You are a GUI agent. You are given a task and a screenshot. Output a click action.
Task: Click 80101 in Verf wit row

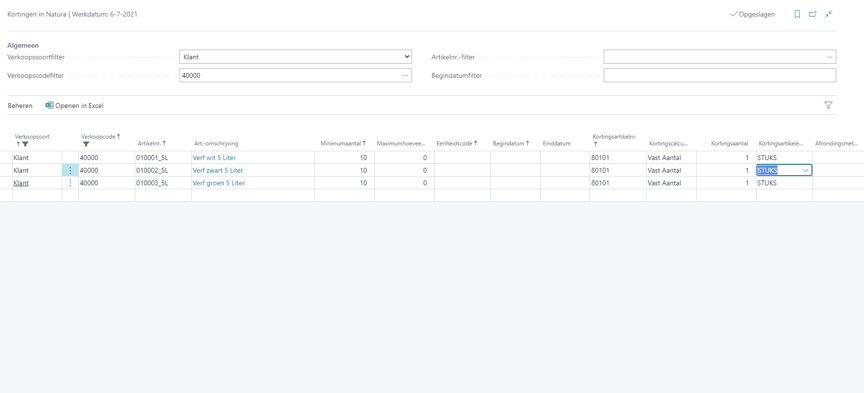click(x=600, y=158)
